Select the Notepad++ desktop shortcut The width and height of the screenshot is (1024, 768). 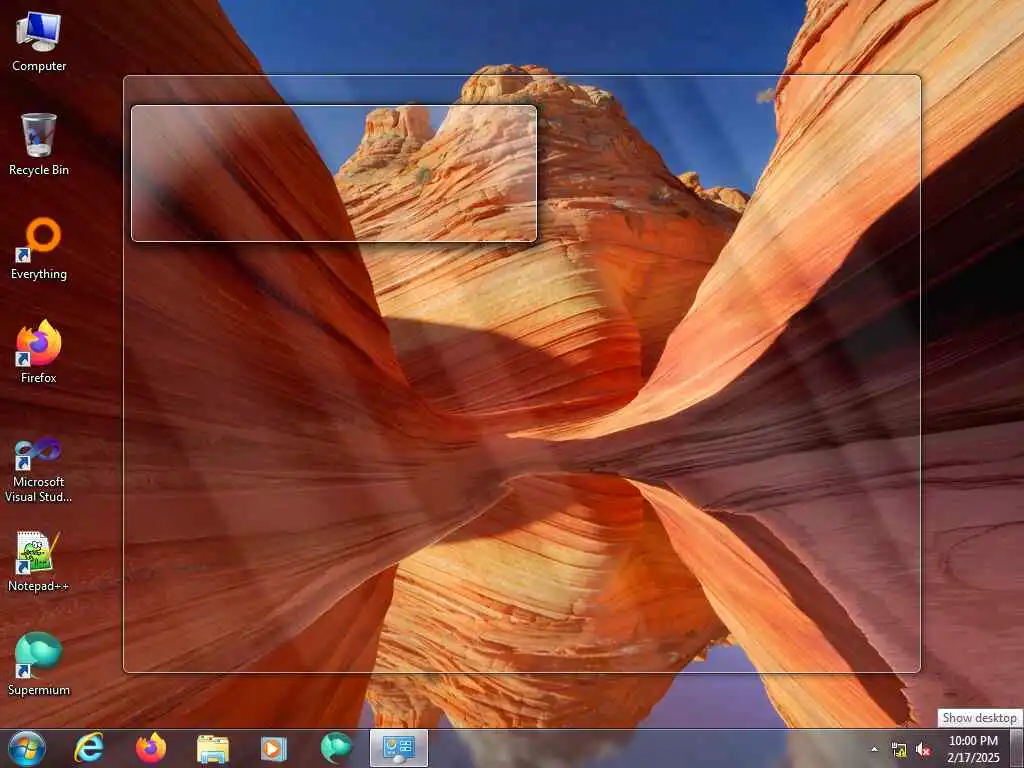point(39,562)
